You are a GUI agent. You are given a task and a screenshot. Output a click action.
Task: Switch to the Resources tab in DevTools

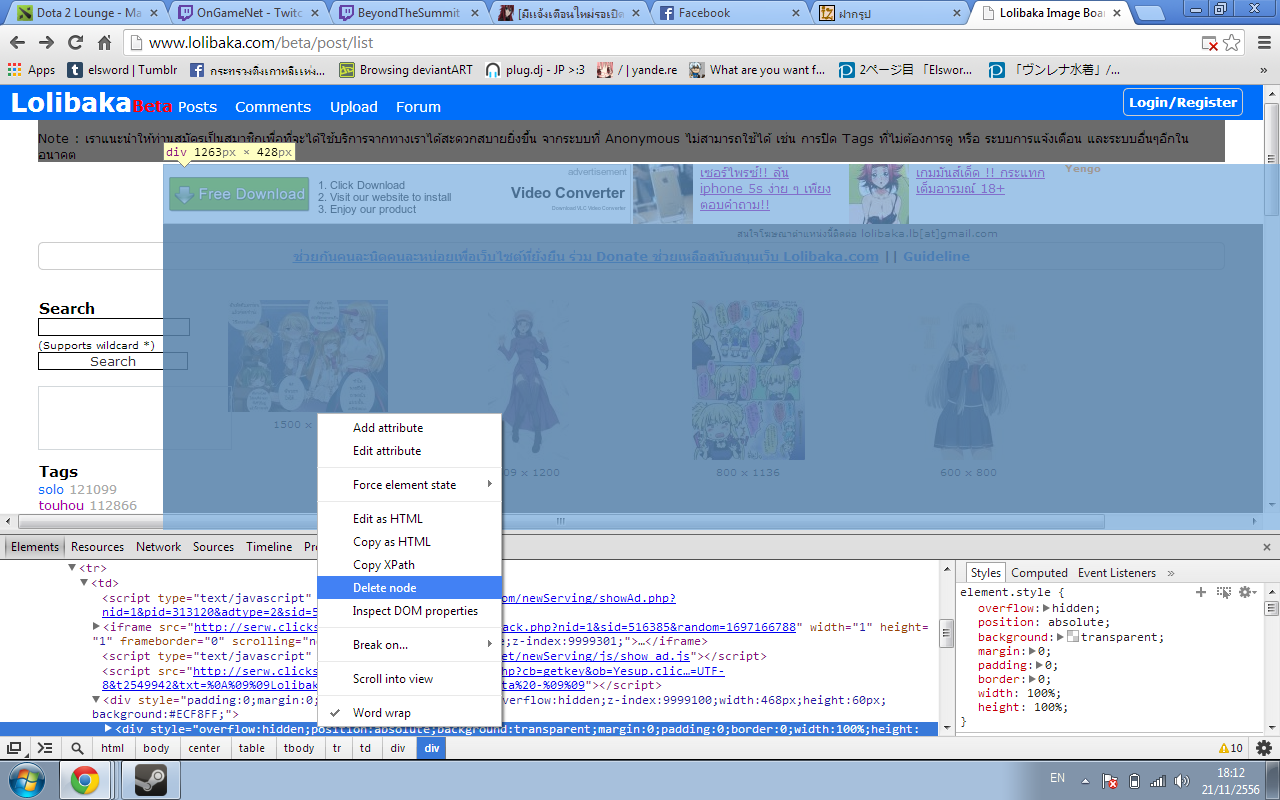tap(98, 547)
